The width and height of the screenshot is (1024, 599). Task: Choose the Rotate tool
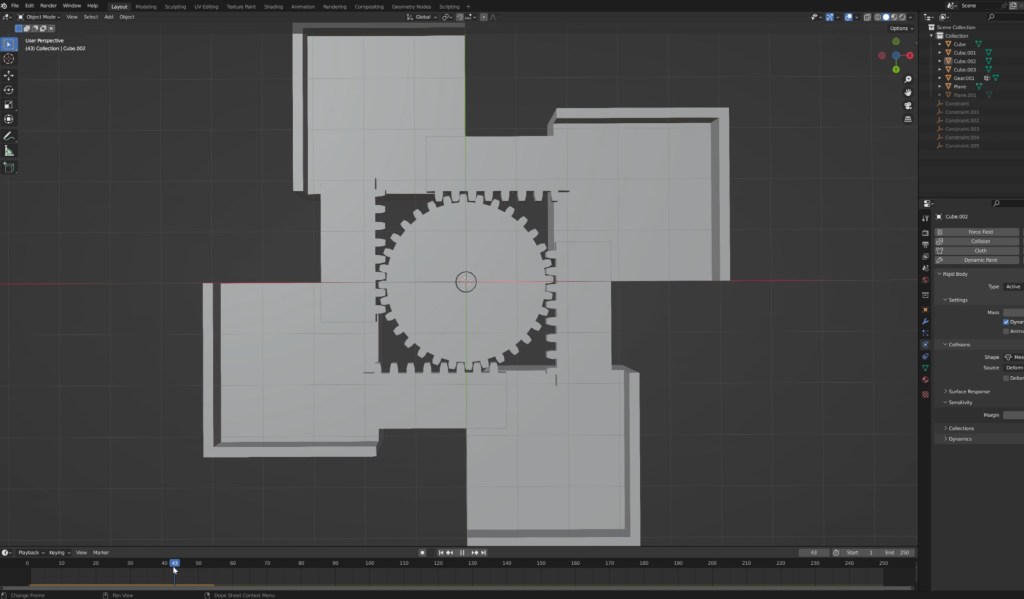pos(9,90)
